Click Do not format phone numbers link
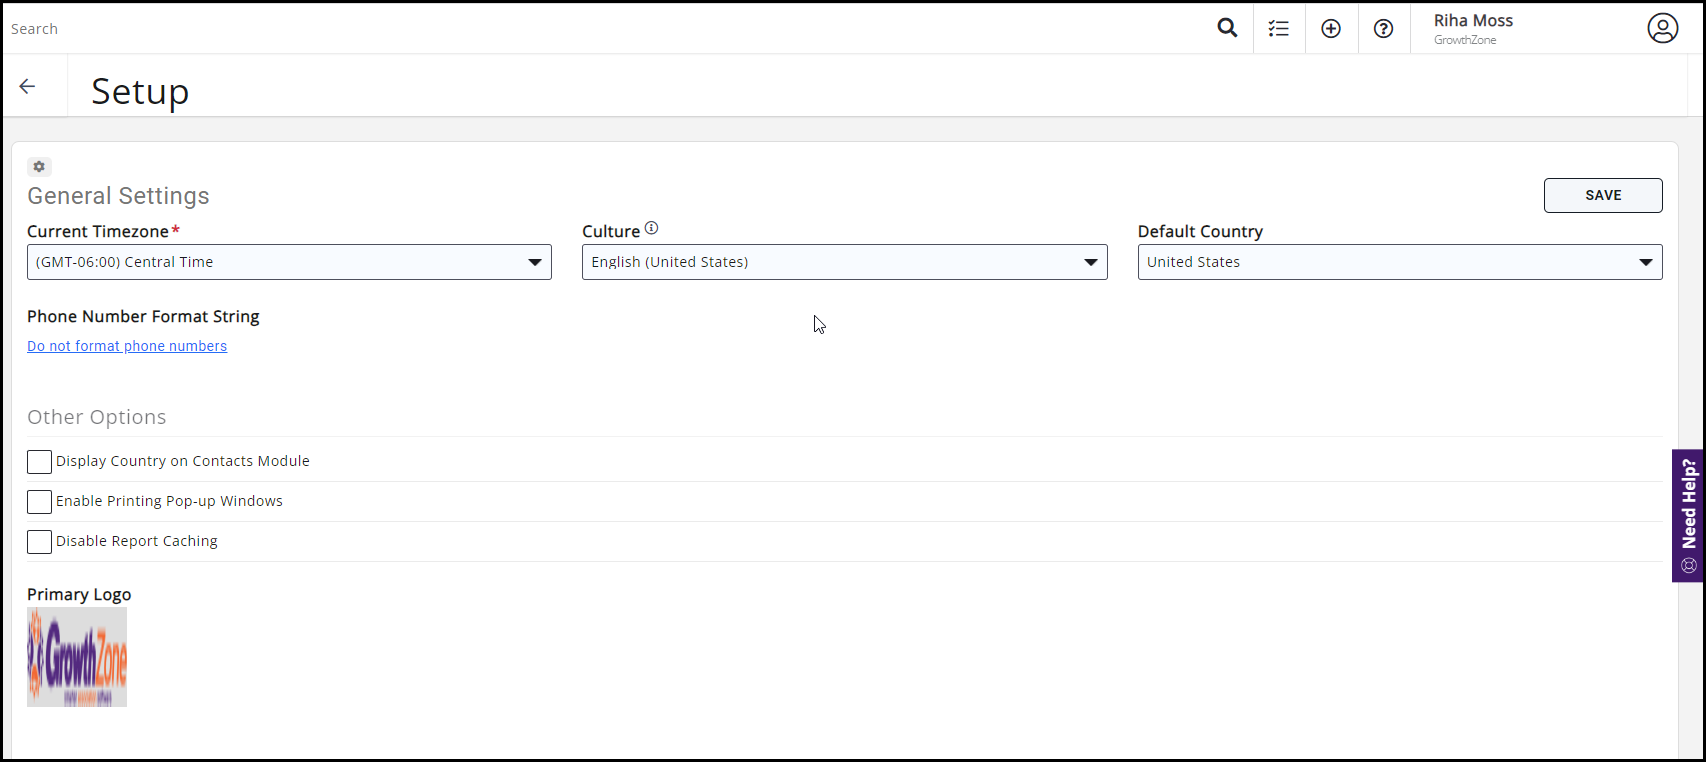1706x762 pixels. [x=127, y=346]
